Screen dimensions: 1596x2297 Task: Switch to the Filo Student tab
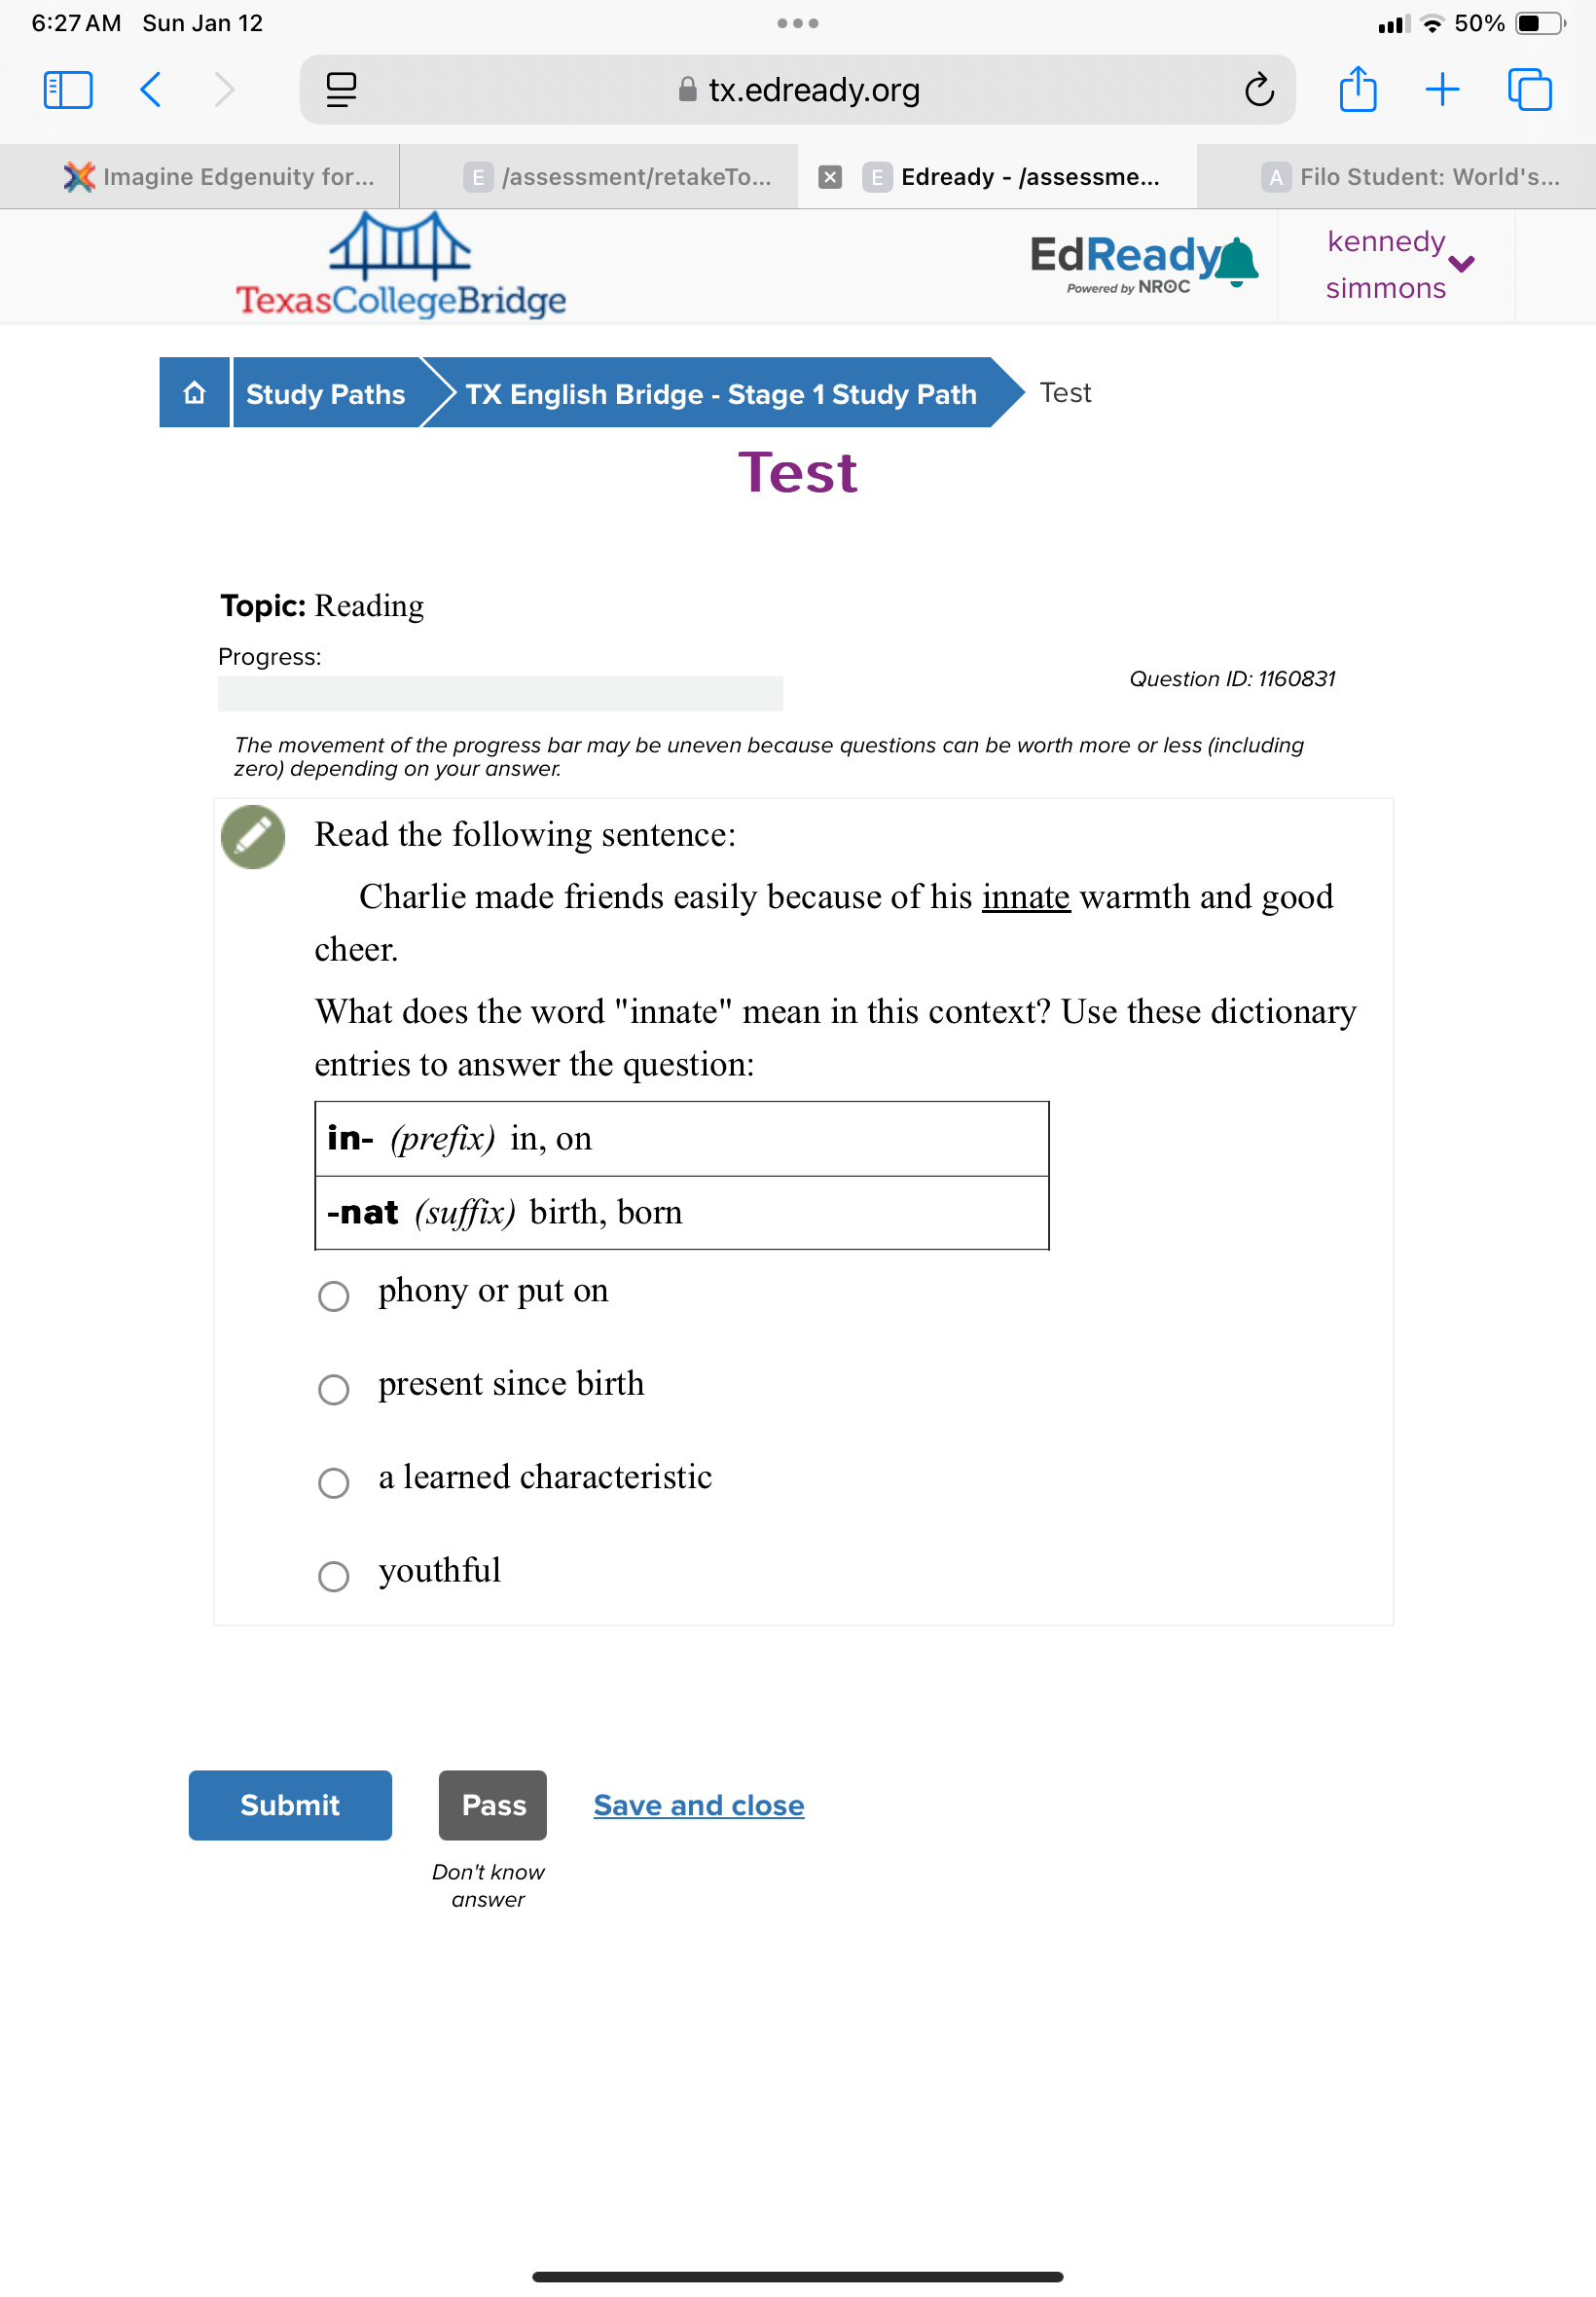pos(1410,177)
